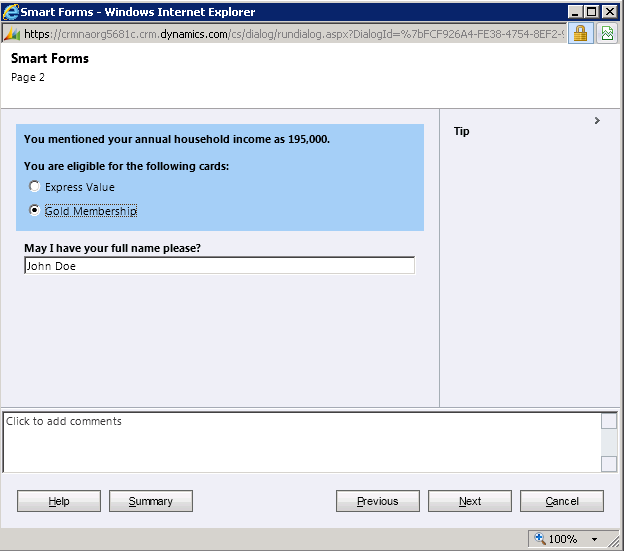Proceed with the Next button
The width and height of the screenshot is (624, 551).
click(x=469, y=501)
